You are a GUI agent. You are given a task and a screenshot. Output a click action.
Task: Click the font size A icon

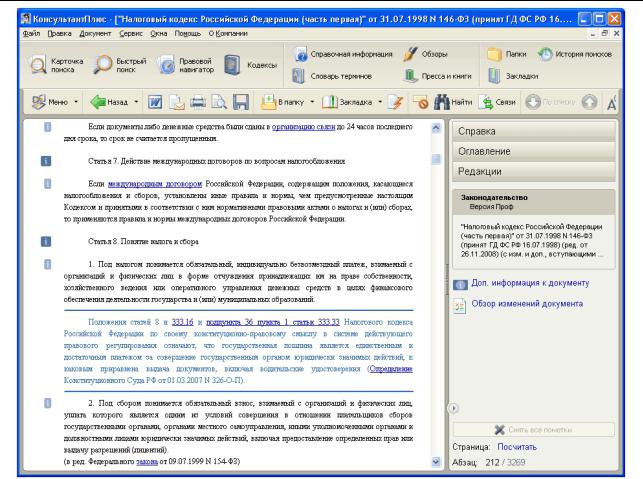(x=611, y=103)
